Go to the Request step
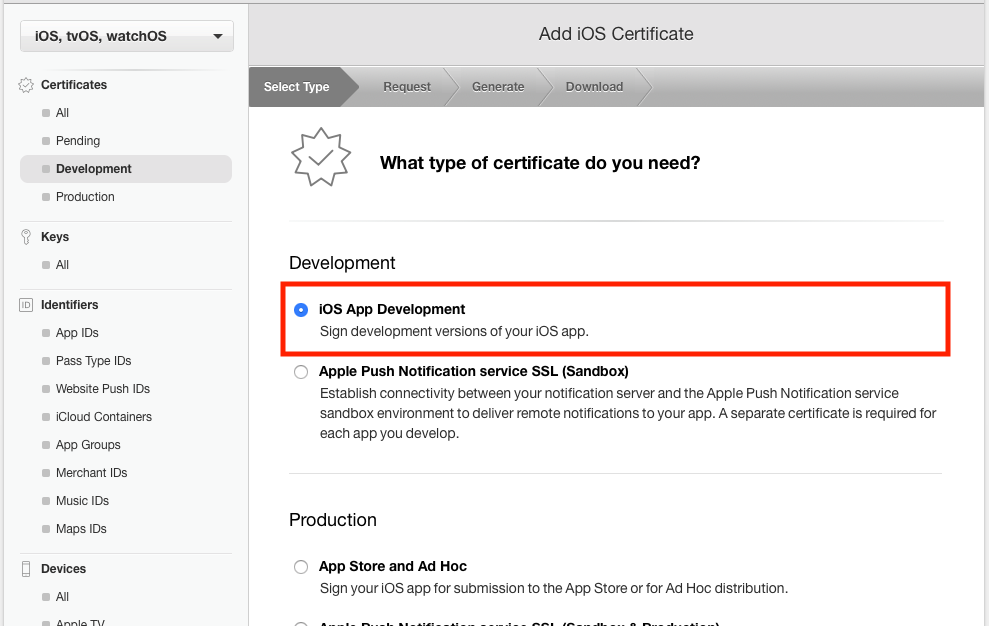Viewport: 989px width, 626px height. click(x=407, y=87)
